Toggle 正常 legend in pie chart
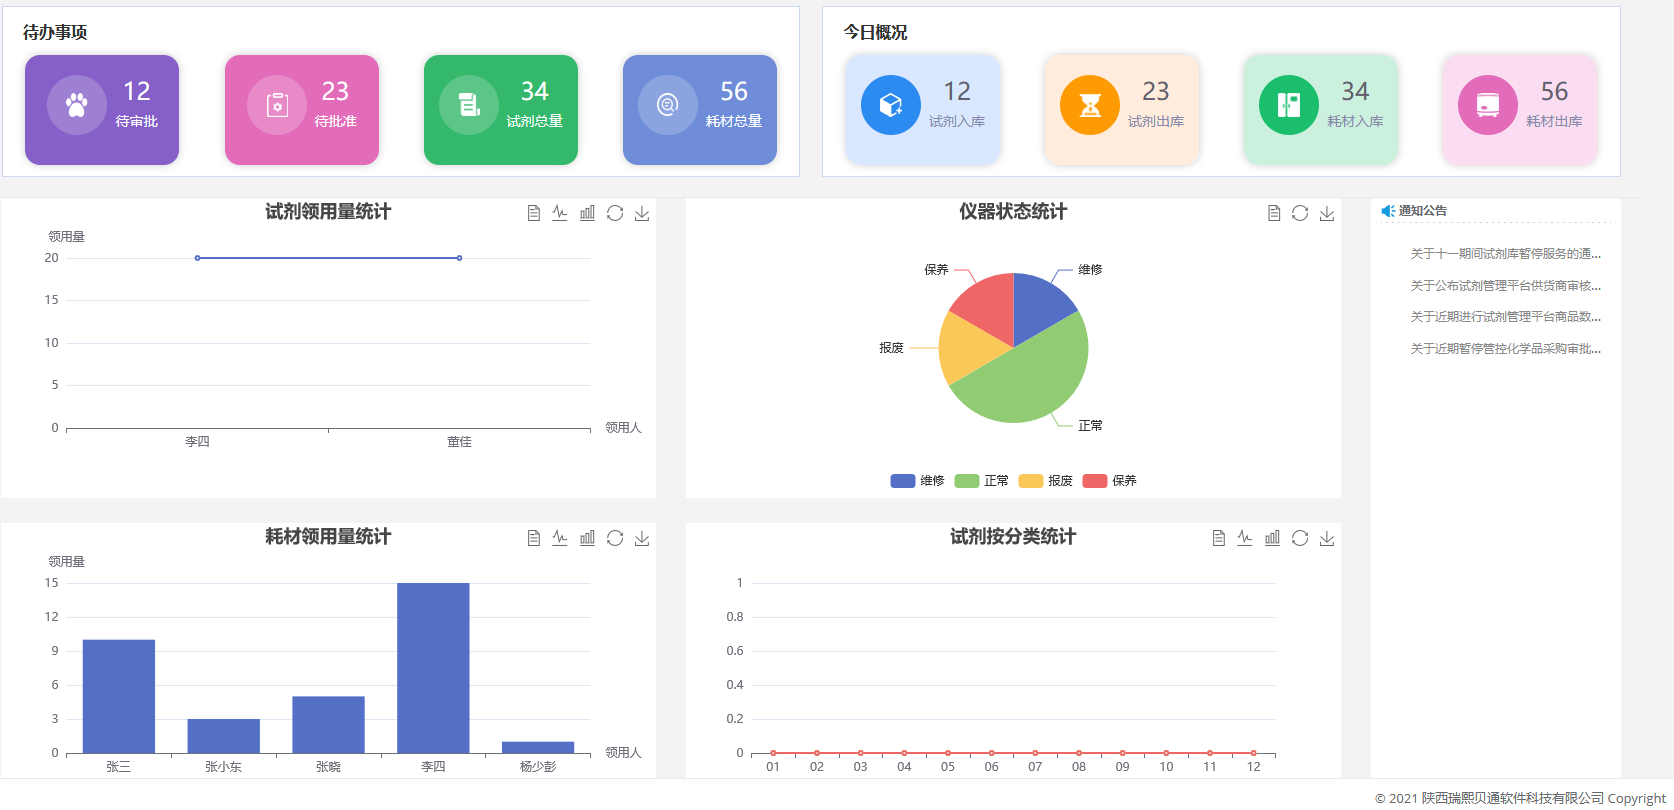Viewport: 1674px width, 810px height. tap(982, 481)
